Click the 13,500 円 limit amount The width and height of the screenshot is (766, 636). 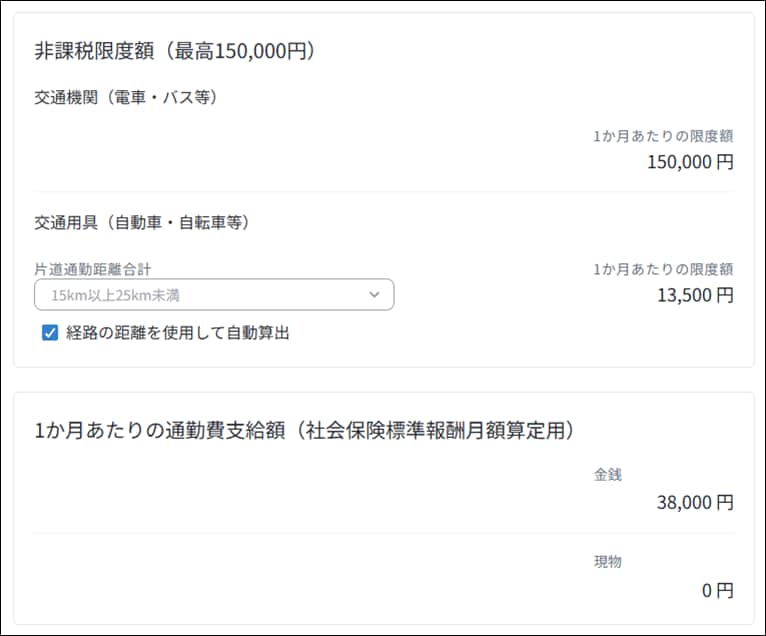695,295
